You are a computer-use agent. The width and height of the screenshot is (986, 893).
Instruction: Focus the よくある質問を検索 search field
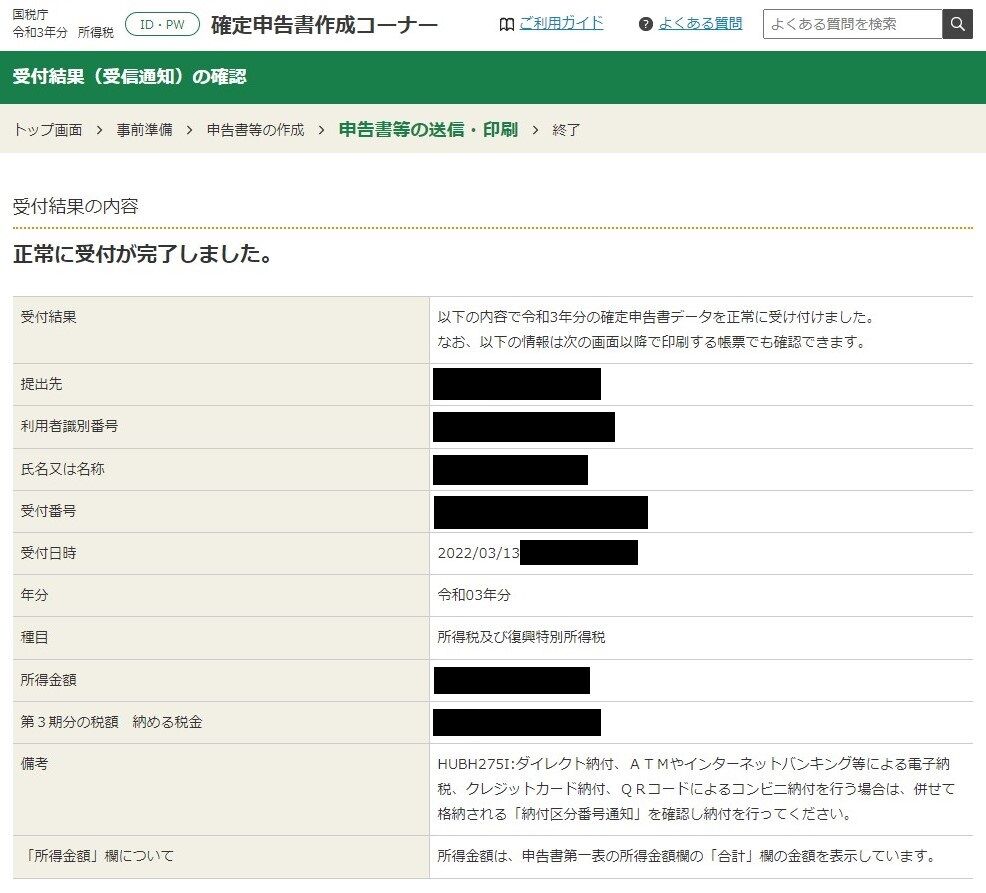[852, 24]
